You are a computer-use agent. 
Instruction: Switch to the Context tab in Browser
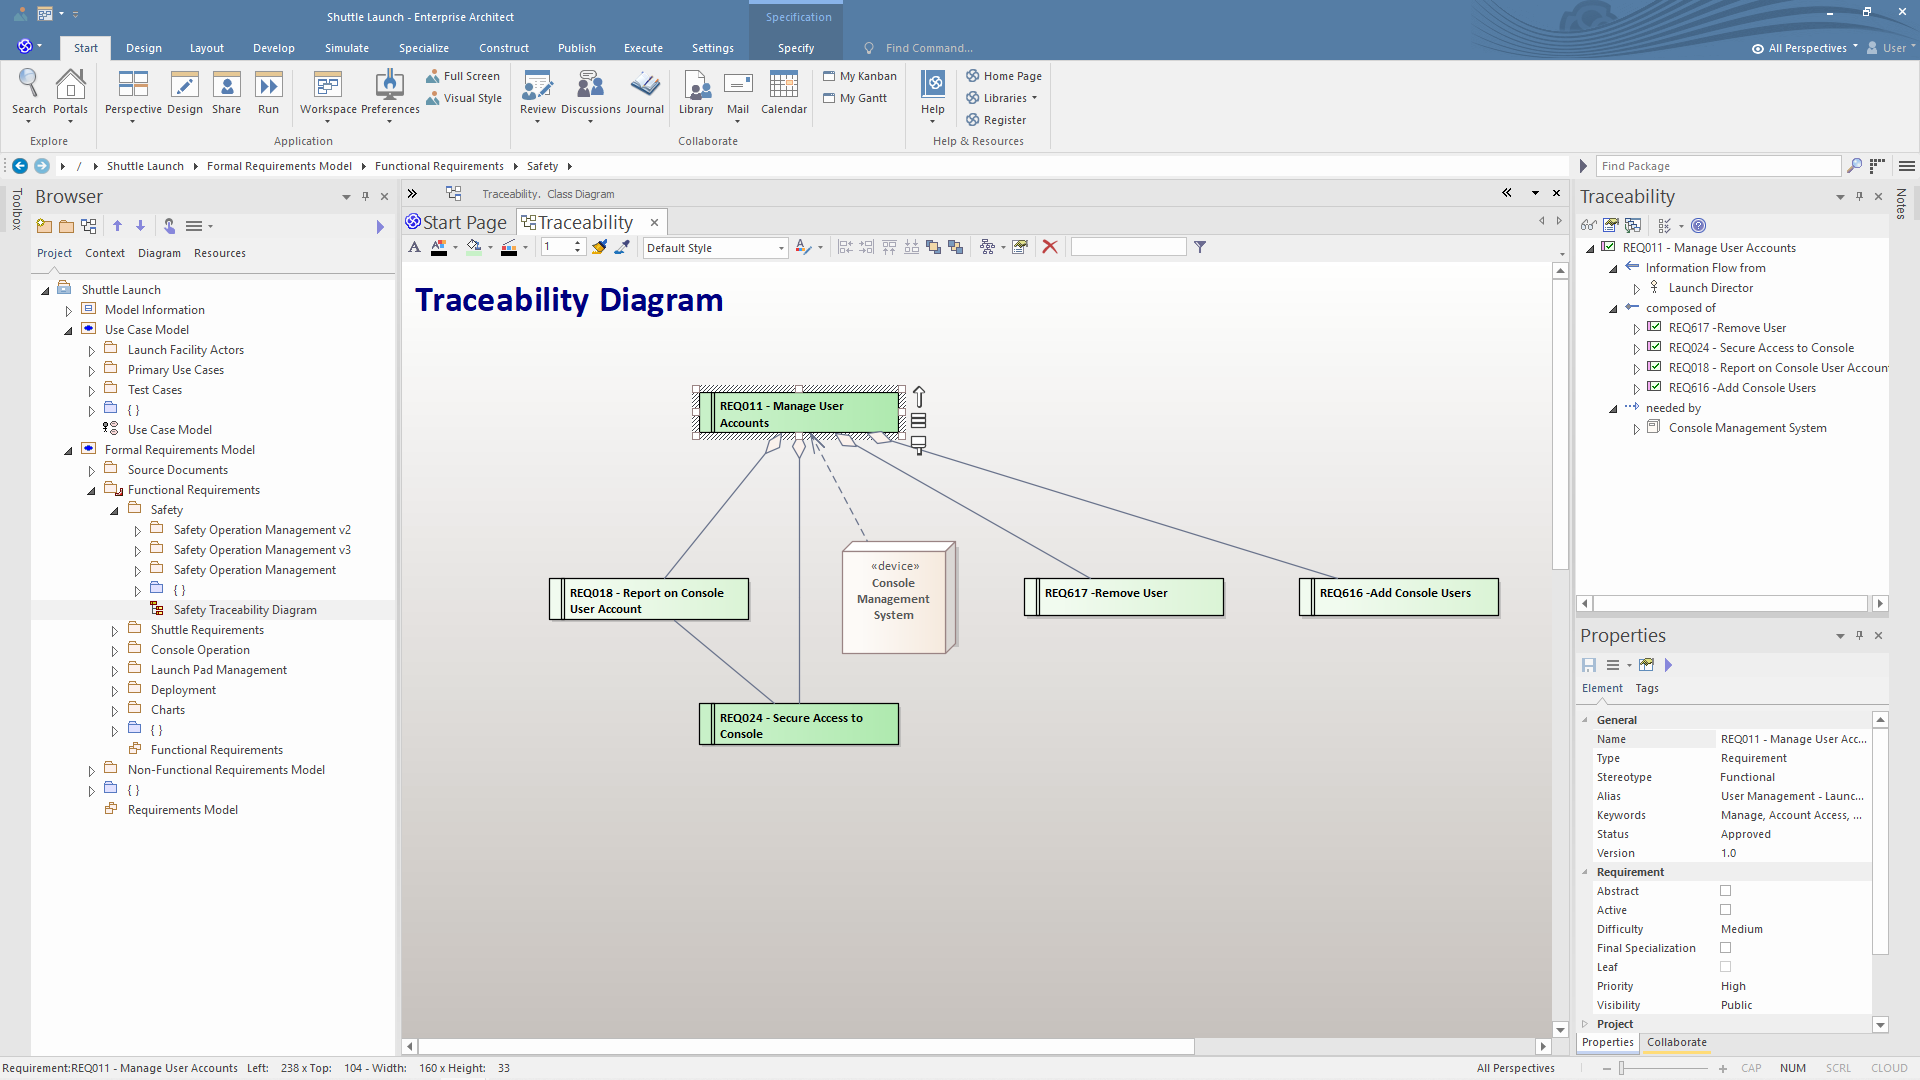[105, 253]
